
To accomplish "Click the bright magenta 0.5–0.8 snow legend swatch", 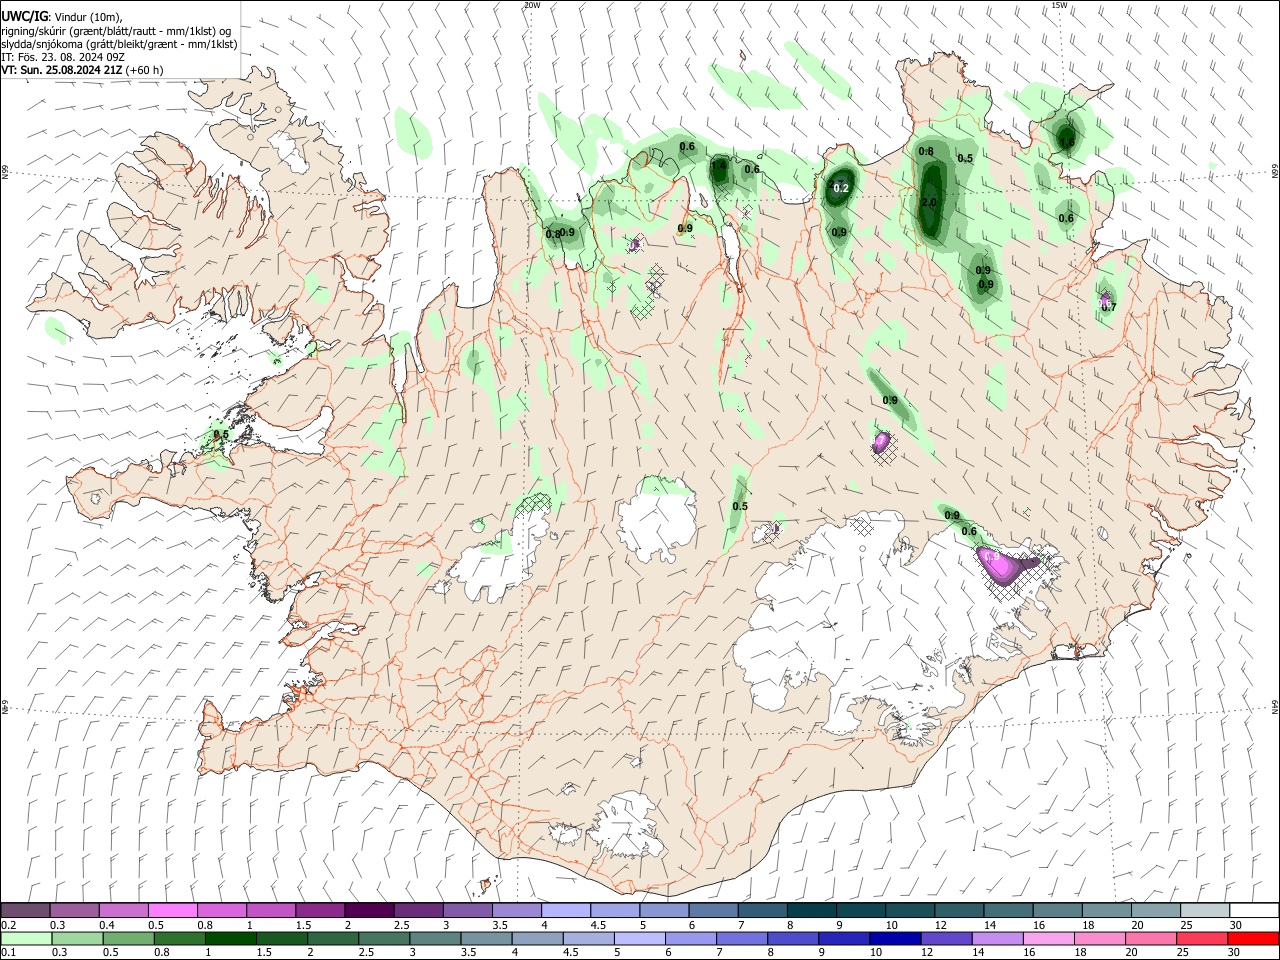I will click(172, 910).
